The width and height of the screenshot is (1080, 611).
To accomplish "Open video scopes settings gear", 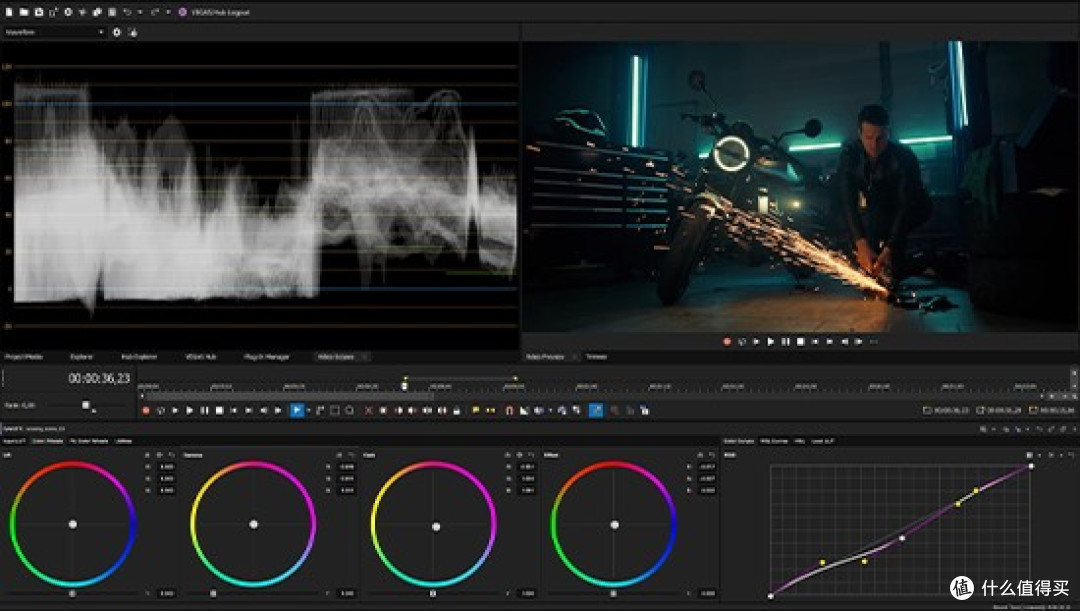I will point(116,32).
